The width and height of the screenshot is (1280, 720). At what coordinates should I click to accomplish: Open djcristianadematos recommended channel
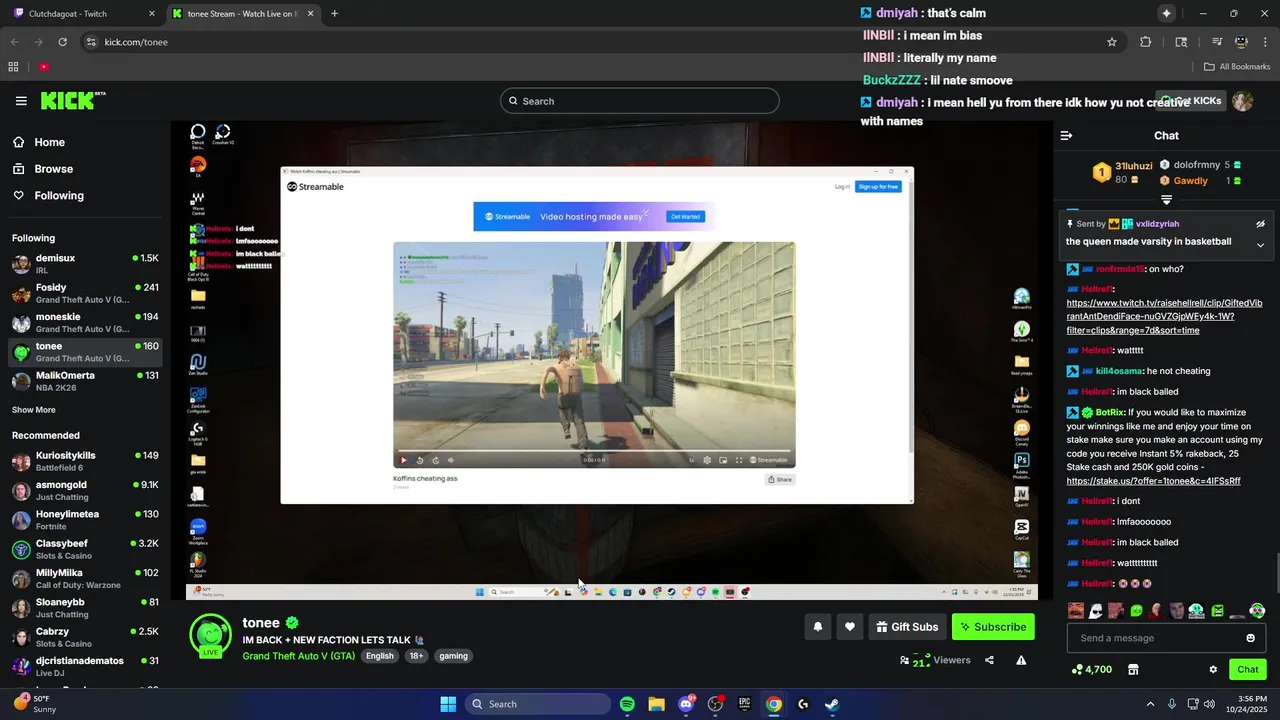pyautogui.click(x=86, y=667)
